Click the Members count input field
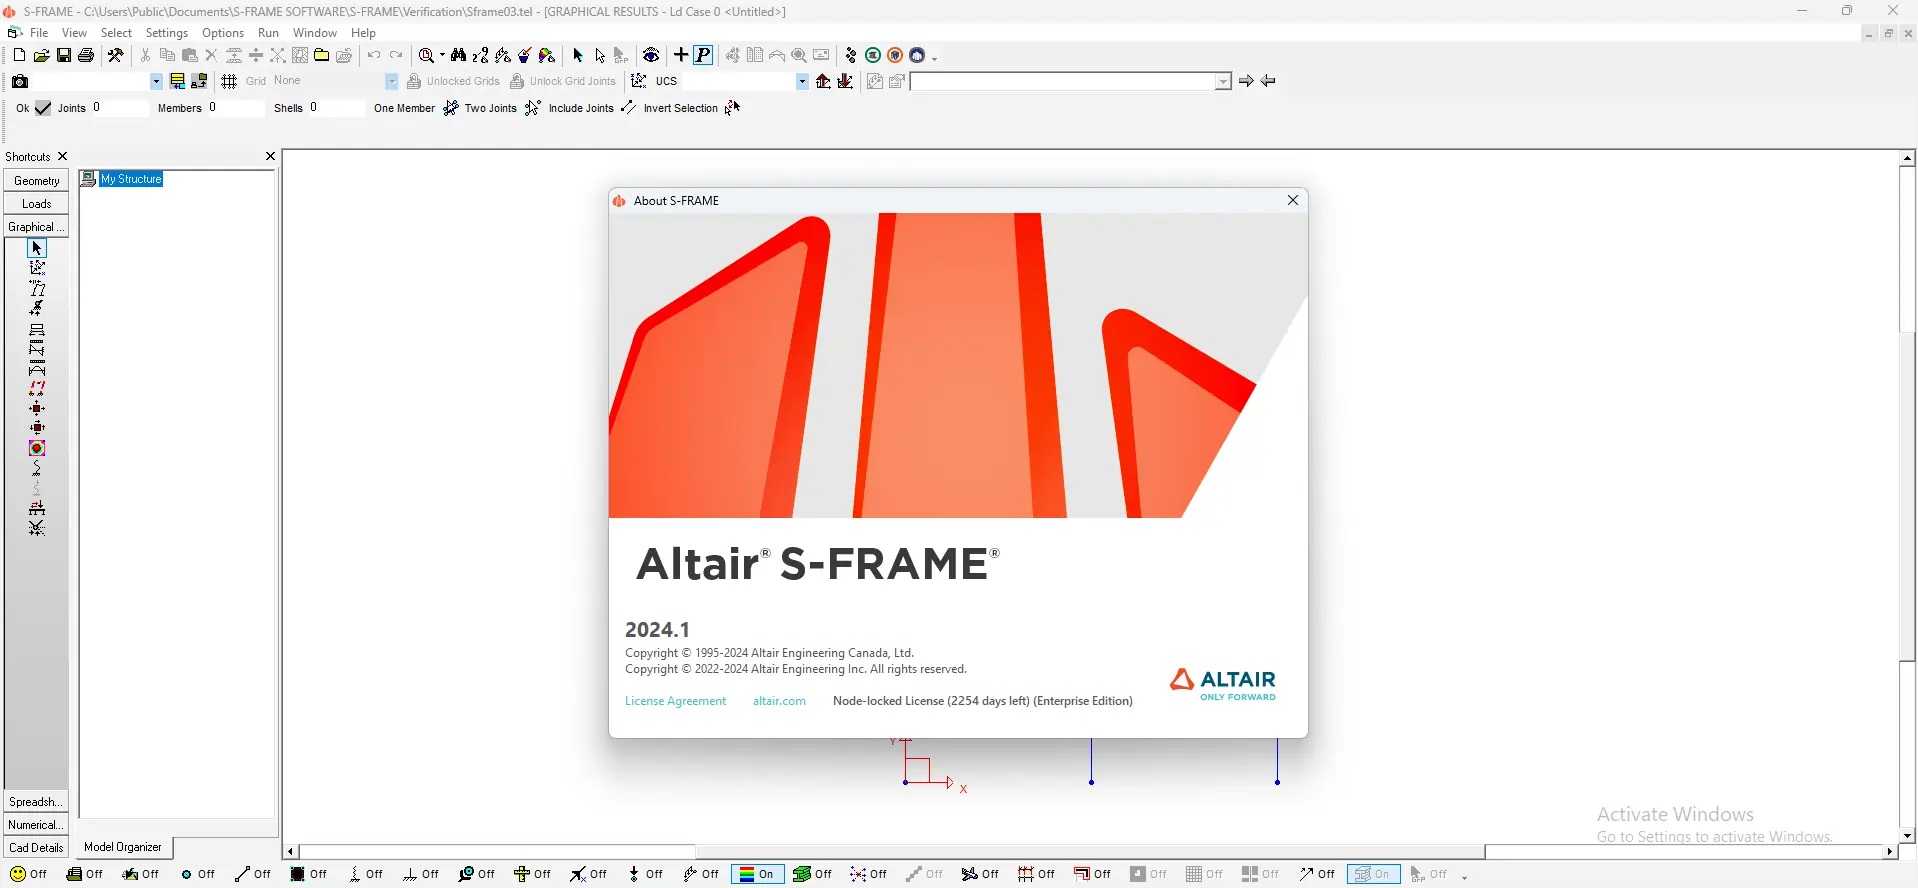 (x=235, y=108)
